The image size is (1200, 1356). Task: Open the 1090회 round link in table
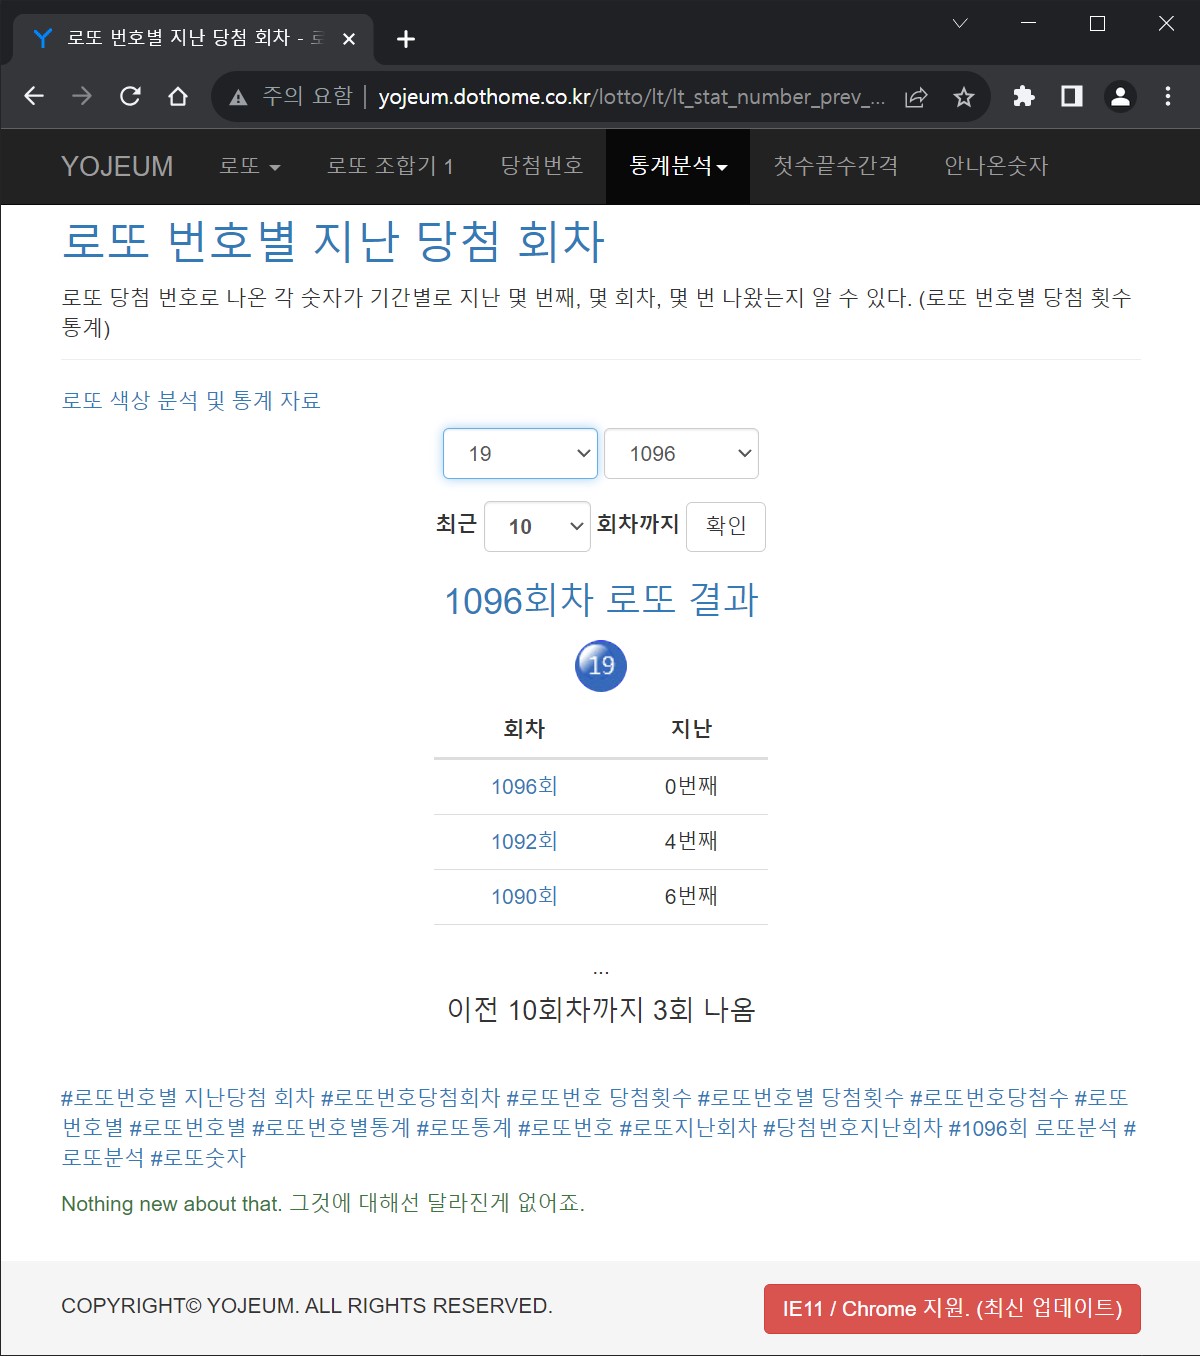pos(524,897)
